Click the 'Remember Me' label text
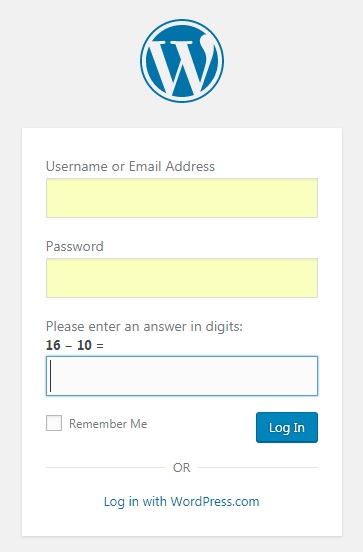The height and width of the screenshot is (552, 363). (108, 424)
